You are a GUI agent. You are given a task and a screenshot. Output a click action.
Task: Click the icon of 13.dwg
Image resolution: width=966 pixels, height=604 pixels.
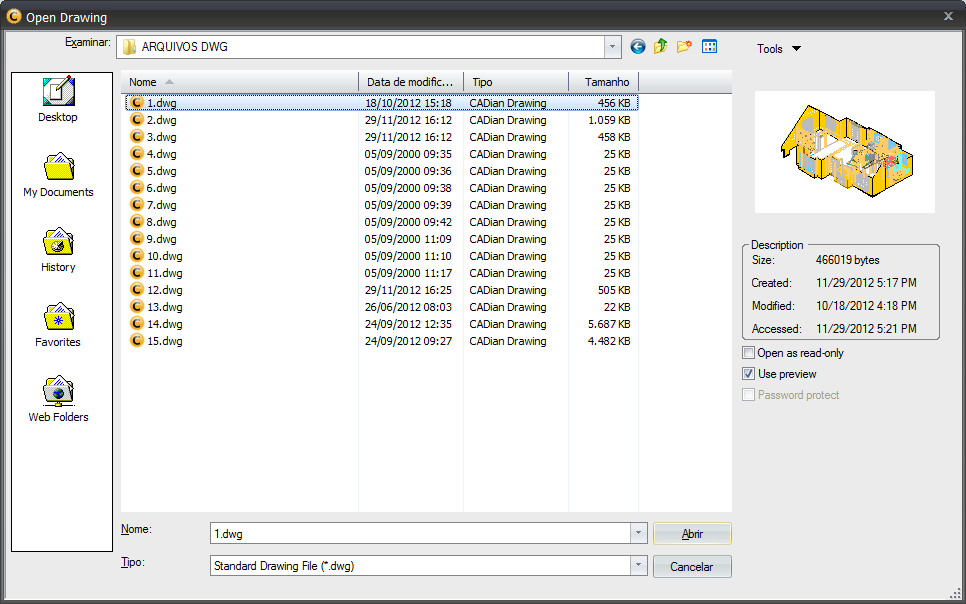coord(137,307)
